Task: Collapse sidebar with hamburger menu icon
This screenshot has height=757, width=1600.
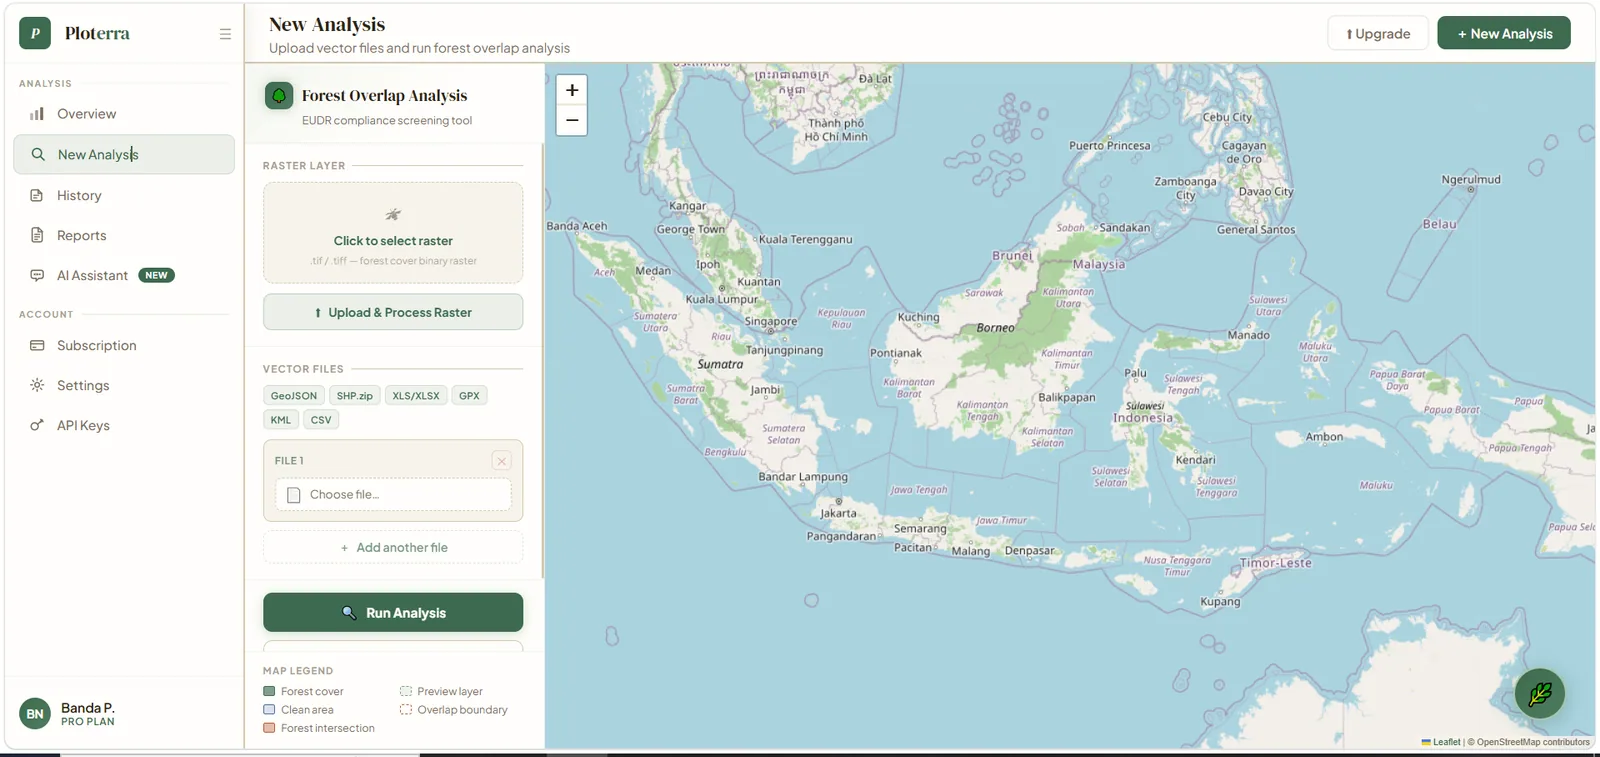Action: pos(225,34)
